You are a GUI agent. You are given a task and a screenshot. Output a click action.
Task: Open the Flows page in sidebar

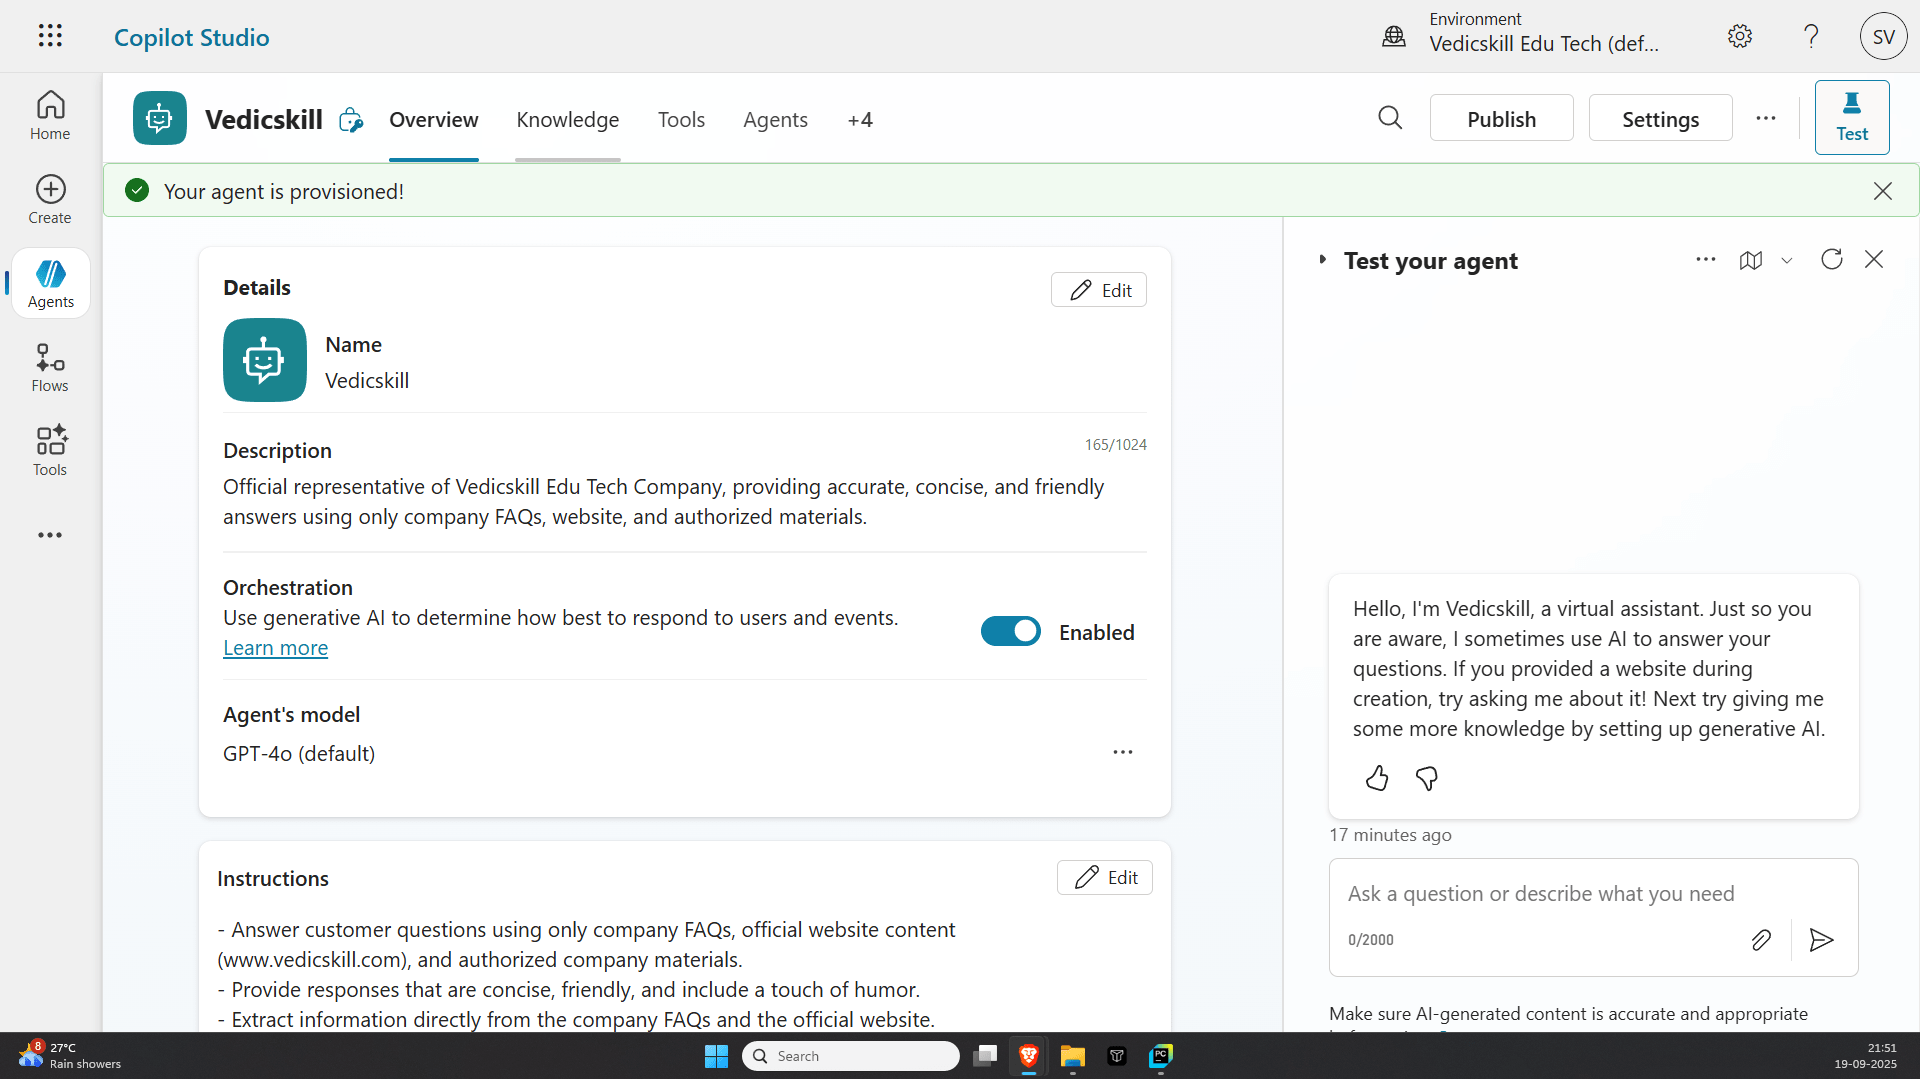50,368
